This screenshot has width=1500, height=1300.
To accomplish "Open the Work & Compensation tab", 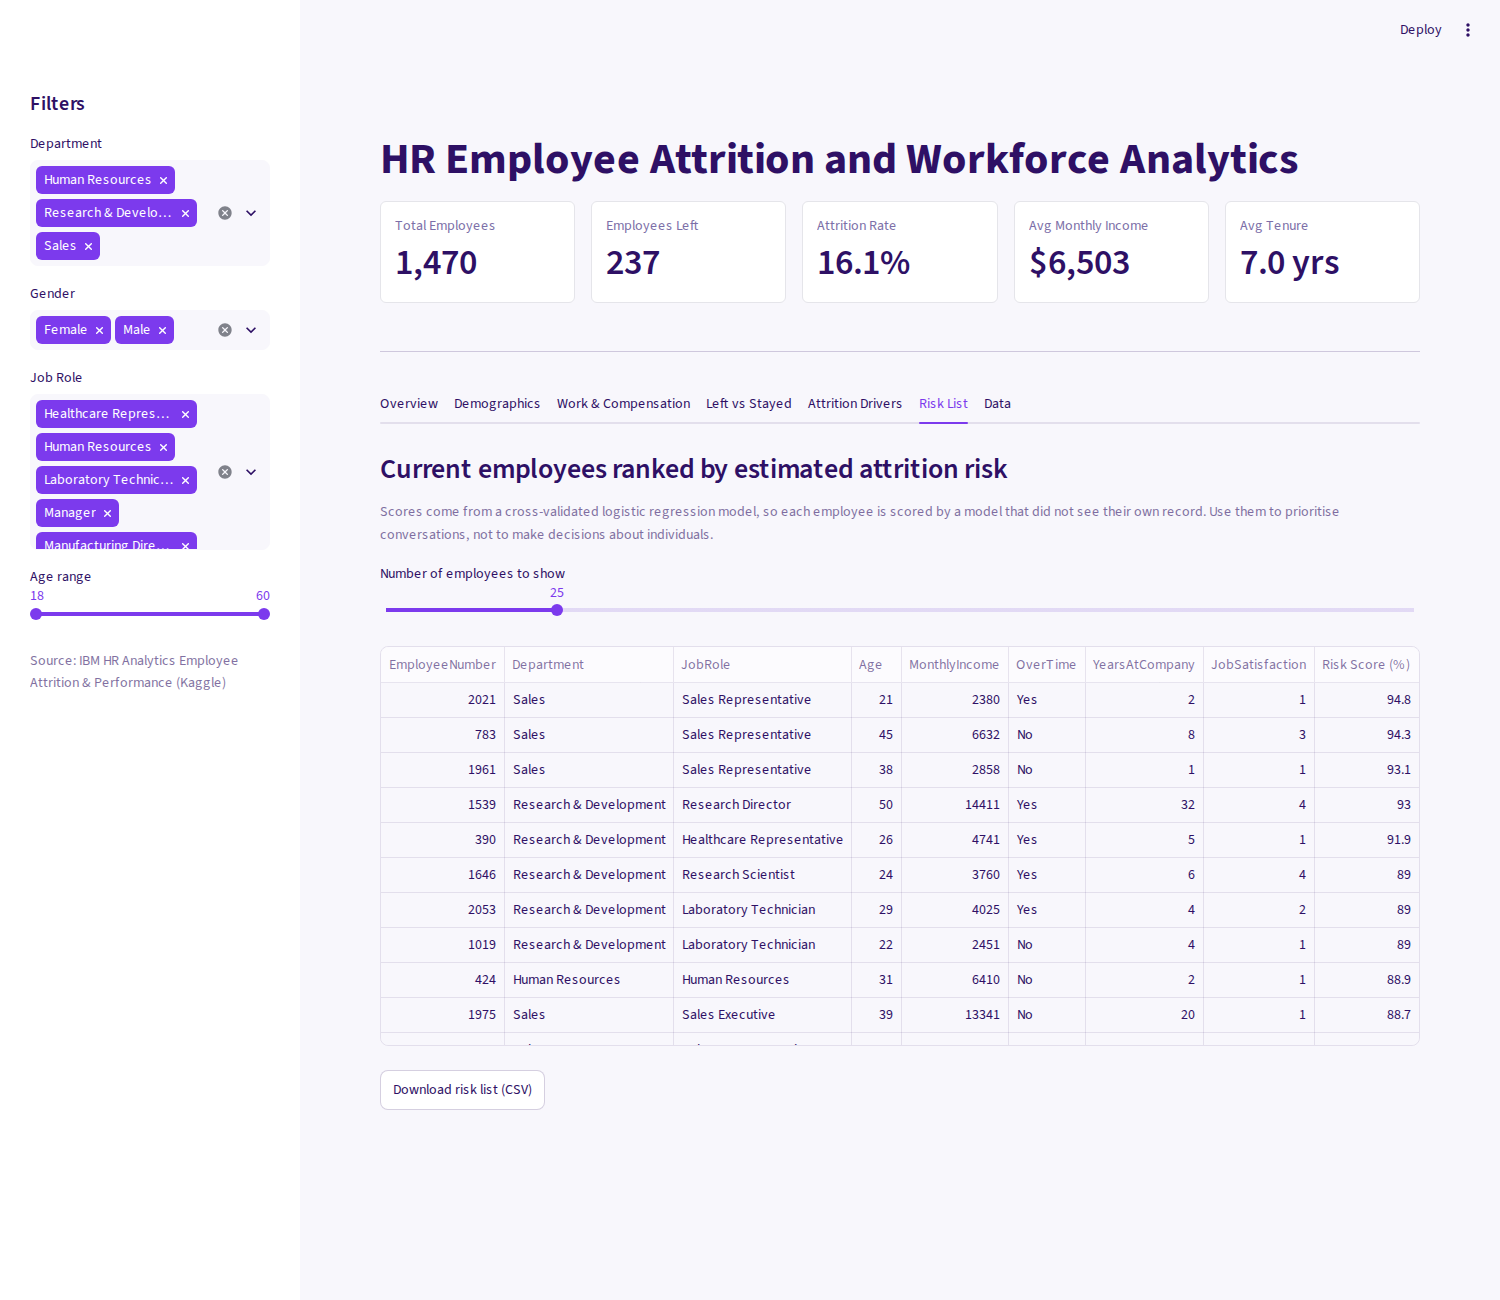I will [623, 404].
